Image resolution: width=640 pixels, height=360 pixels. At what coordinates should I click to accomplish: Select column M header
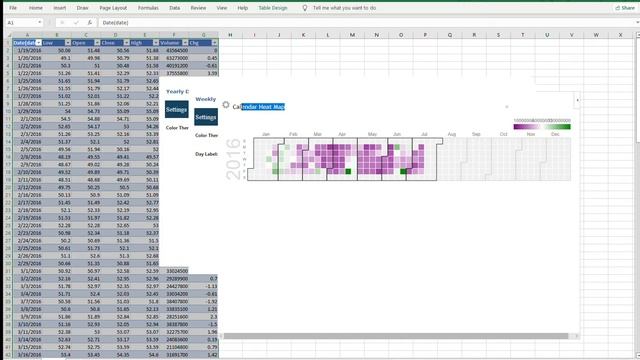pos(352,35)
